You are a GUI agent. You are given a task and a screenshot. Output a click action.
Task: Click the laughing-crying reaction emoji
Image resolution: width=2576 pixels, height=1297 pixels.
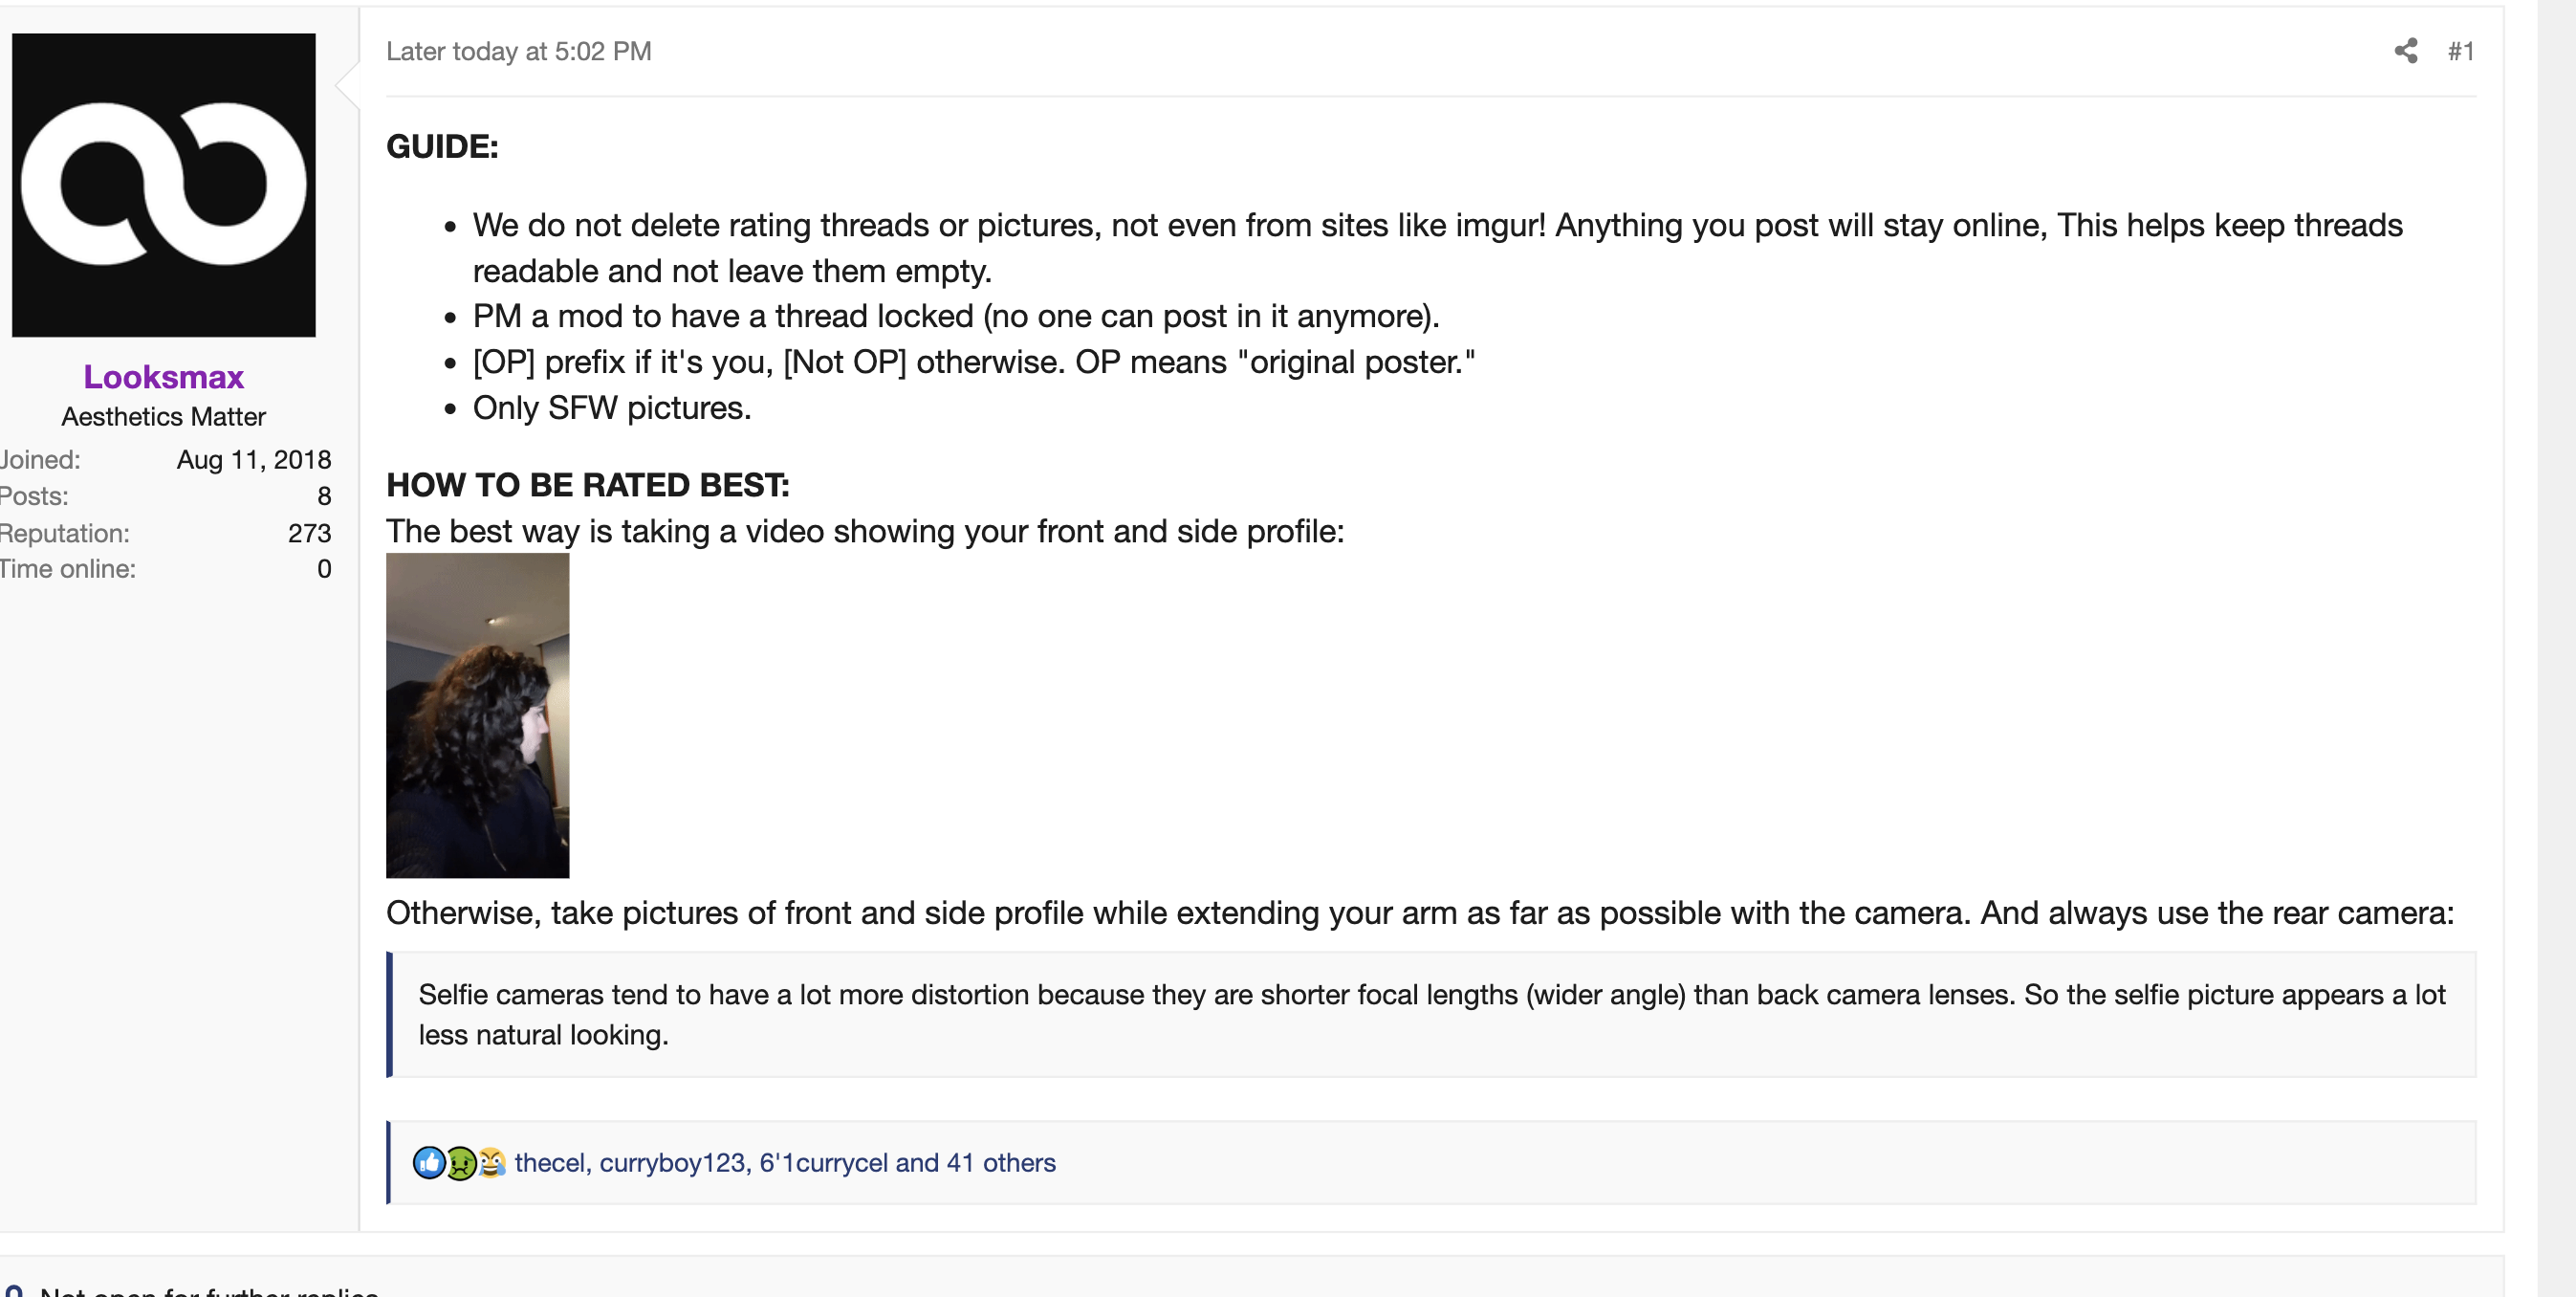tap(491, 1162)
